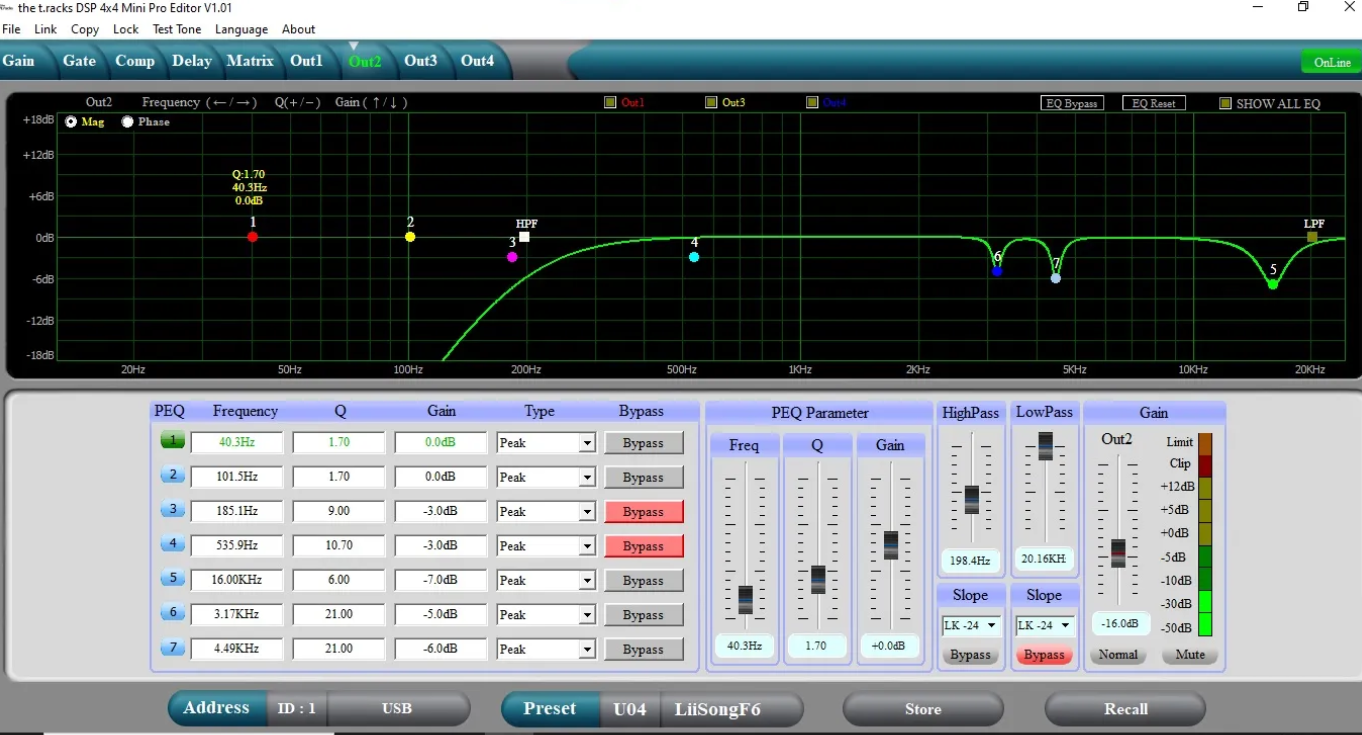Screen dimensions: 1362x735
Task: Select PEQ band 5 number button
Action: click(173, 579)
